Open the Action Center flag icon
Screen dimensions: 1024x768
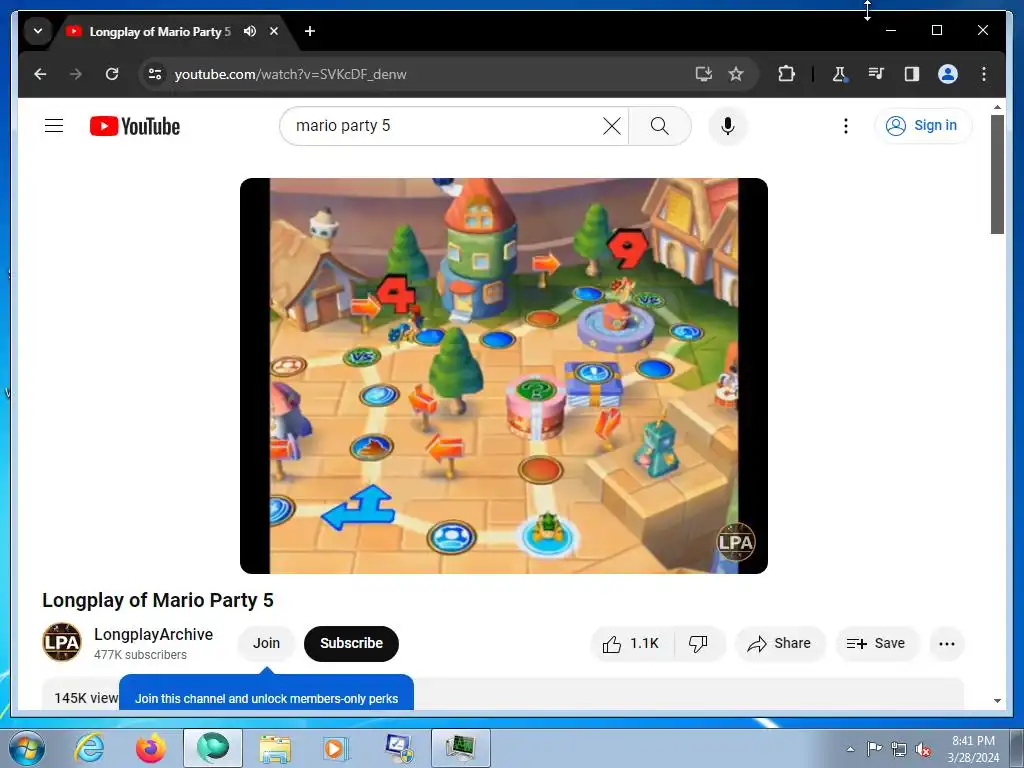(x=874, y=749)
